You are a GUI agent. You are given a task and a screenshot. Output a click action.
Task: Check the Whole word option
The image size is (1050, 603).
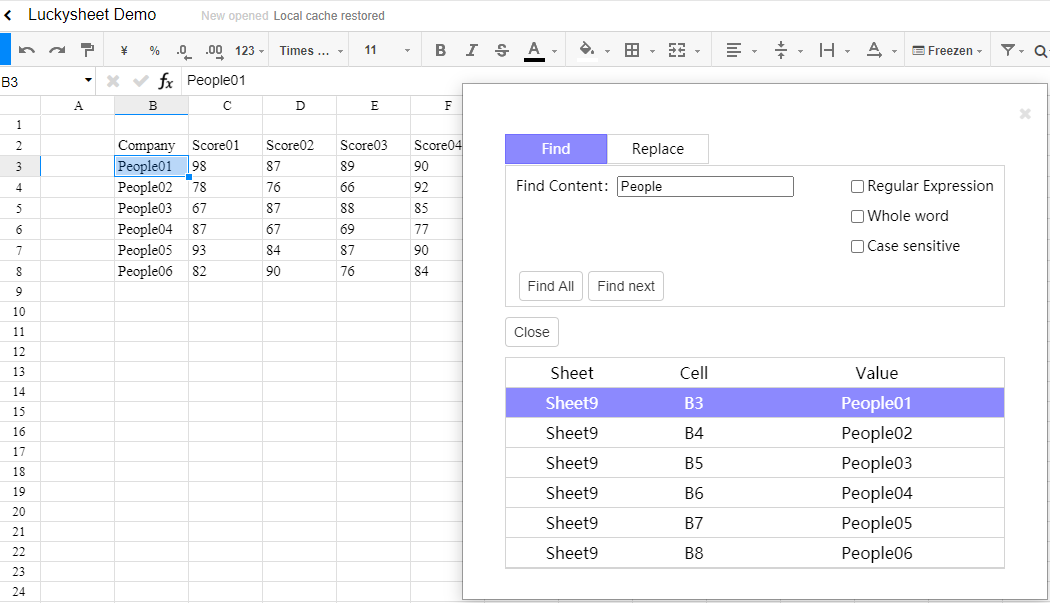pos(857,216)
